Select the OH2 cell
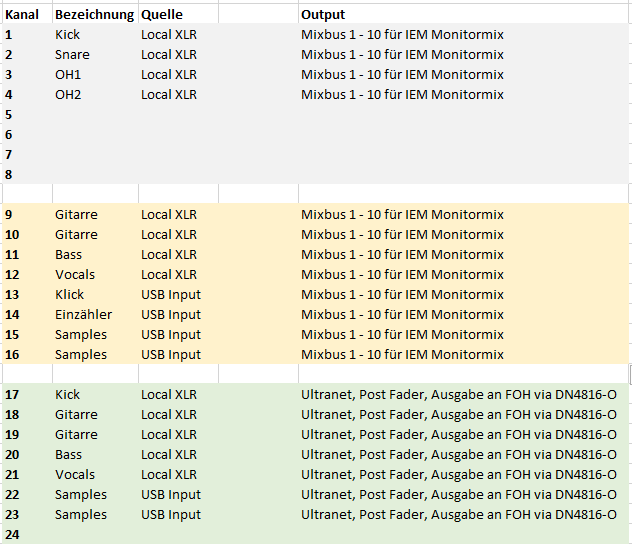This screenshot has height=544, width=632. click(69, 95)
